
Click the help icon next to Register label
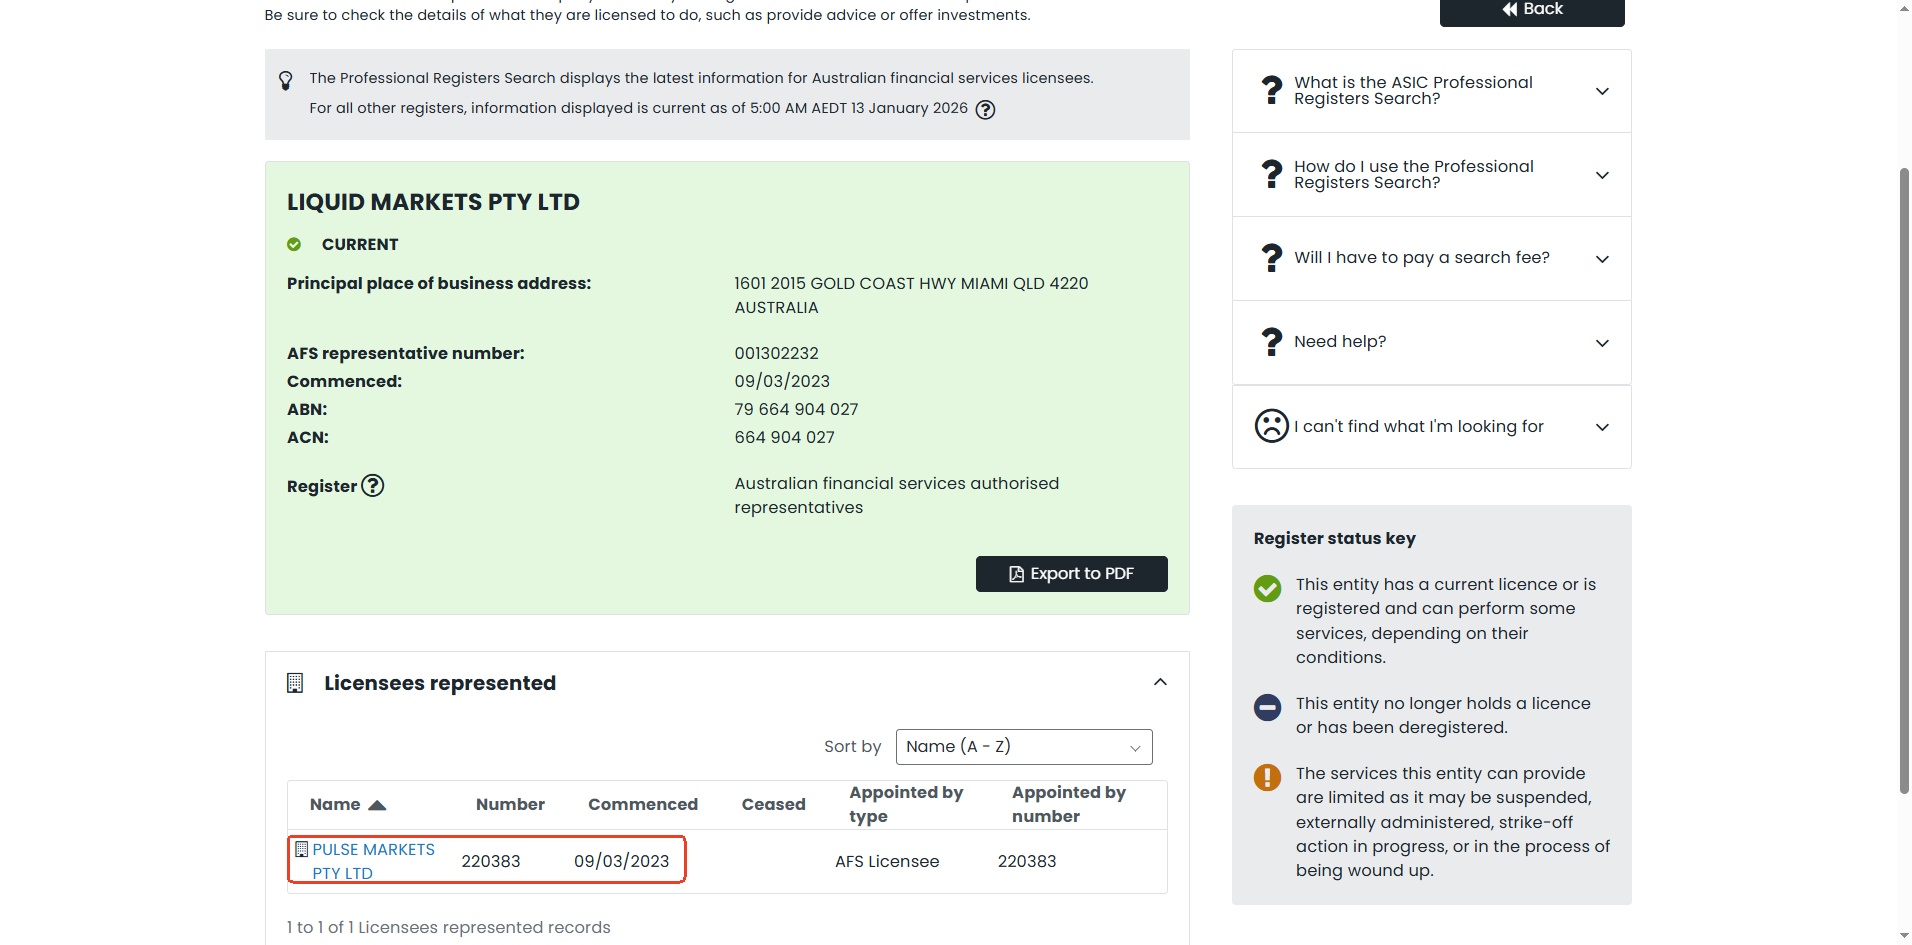click(372, 486)
